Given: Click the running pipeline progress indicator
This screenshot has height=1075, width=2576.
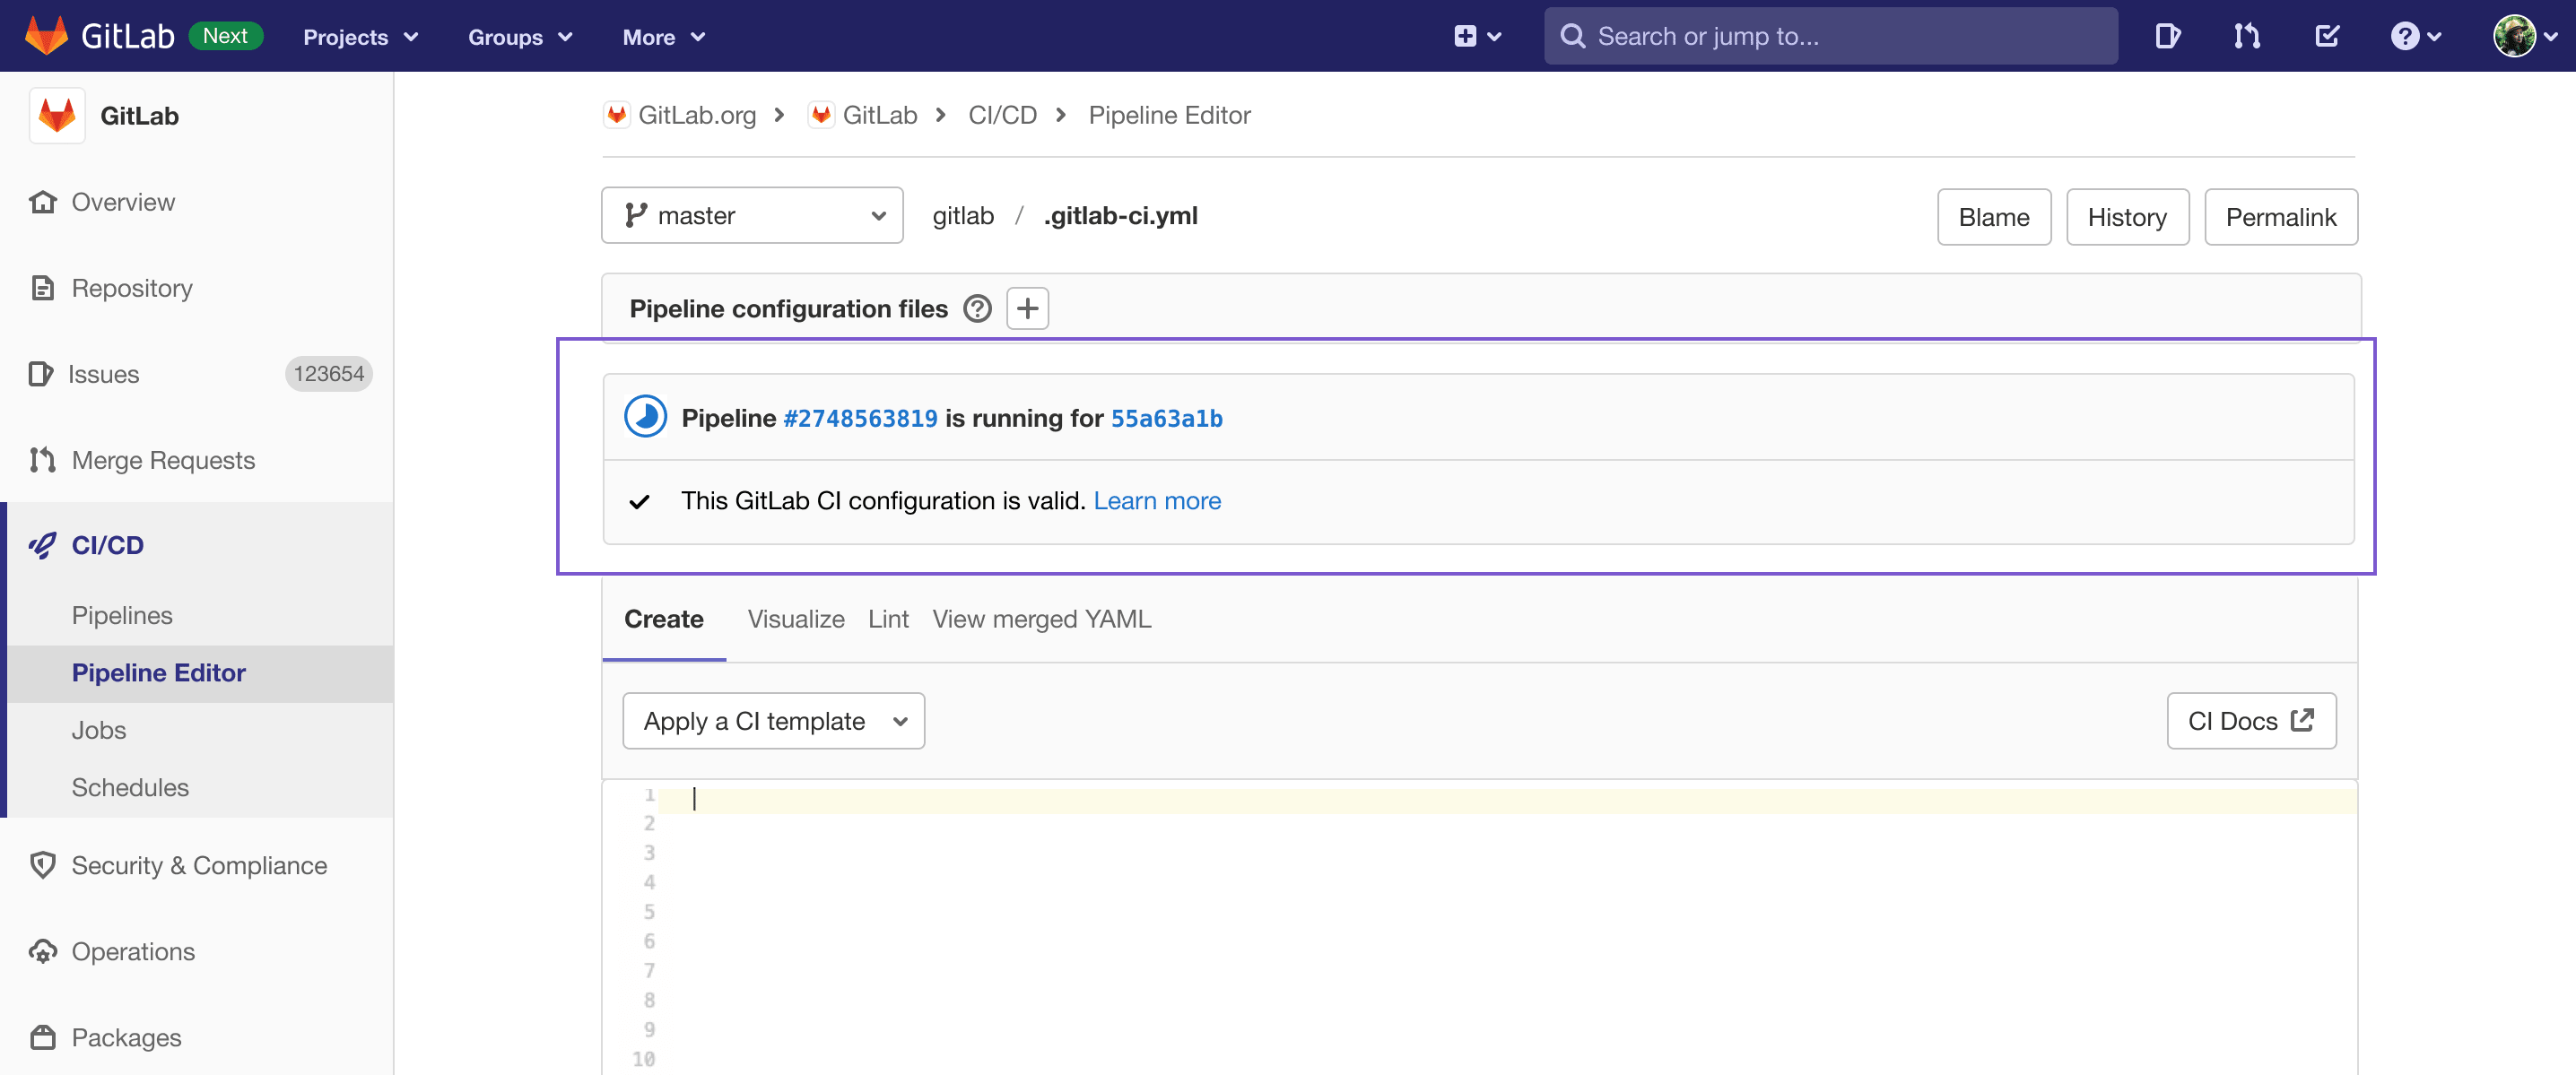Looking at the screenshot, I should pos(646,417).
